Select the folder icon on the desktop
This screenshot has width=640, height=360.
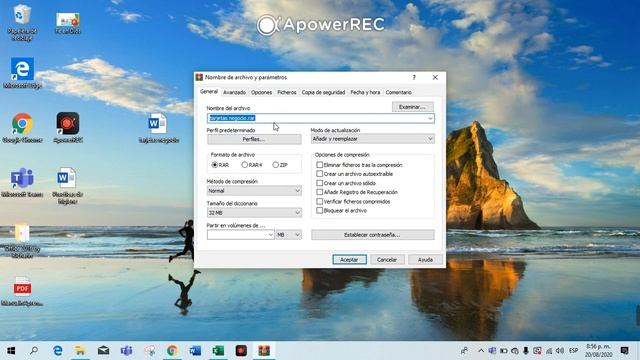point(22,240)
